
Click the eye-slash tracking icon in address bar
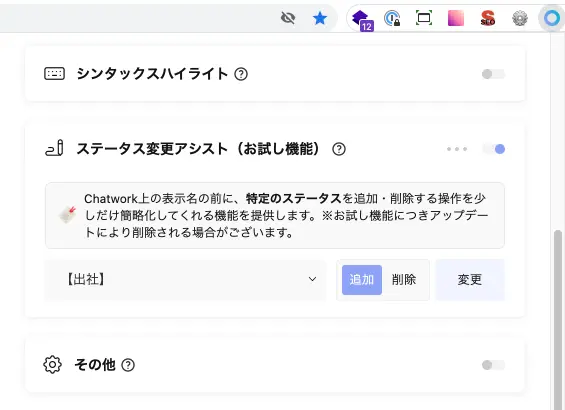pos(288,18)
